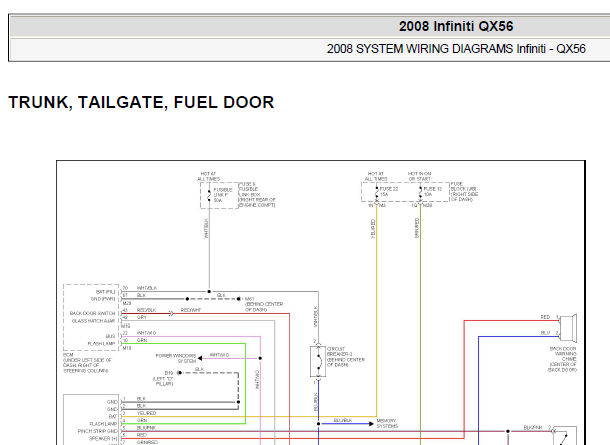Click the "BLU" wire label at chime pin 2

545,333
